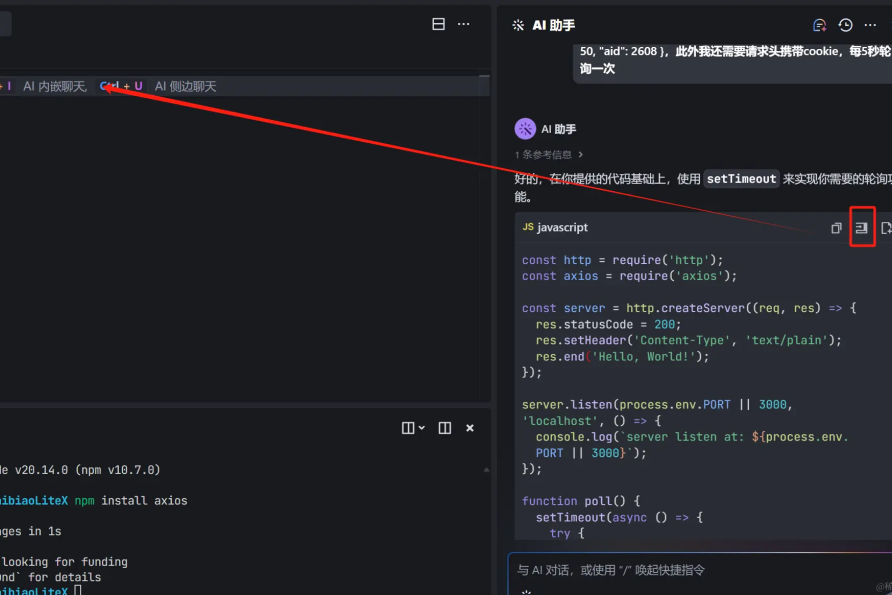
Task: Split the terminal panel
Action: pyautogui.click(x=445, y=428)
